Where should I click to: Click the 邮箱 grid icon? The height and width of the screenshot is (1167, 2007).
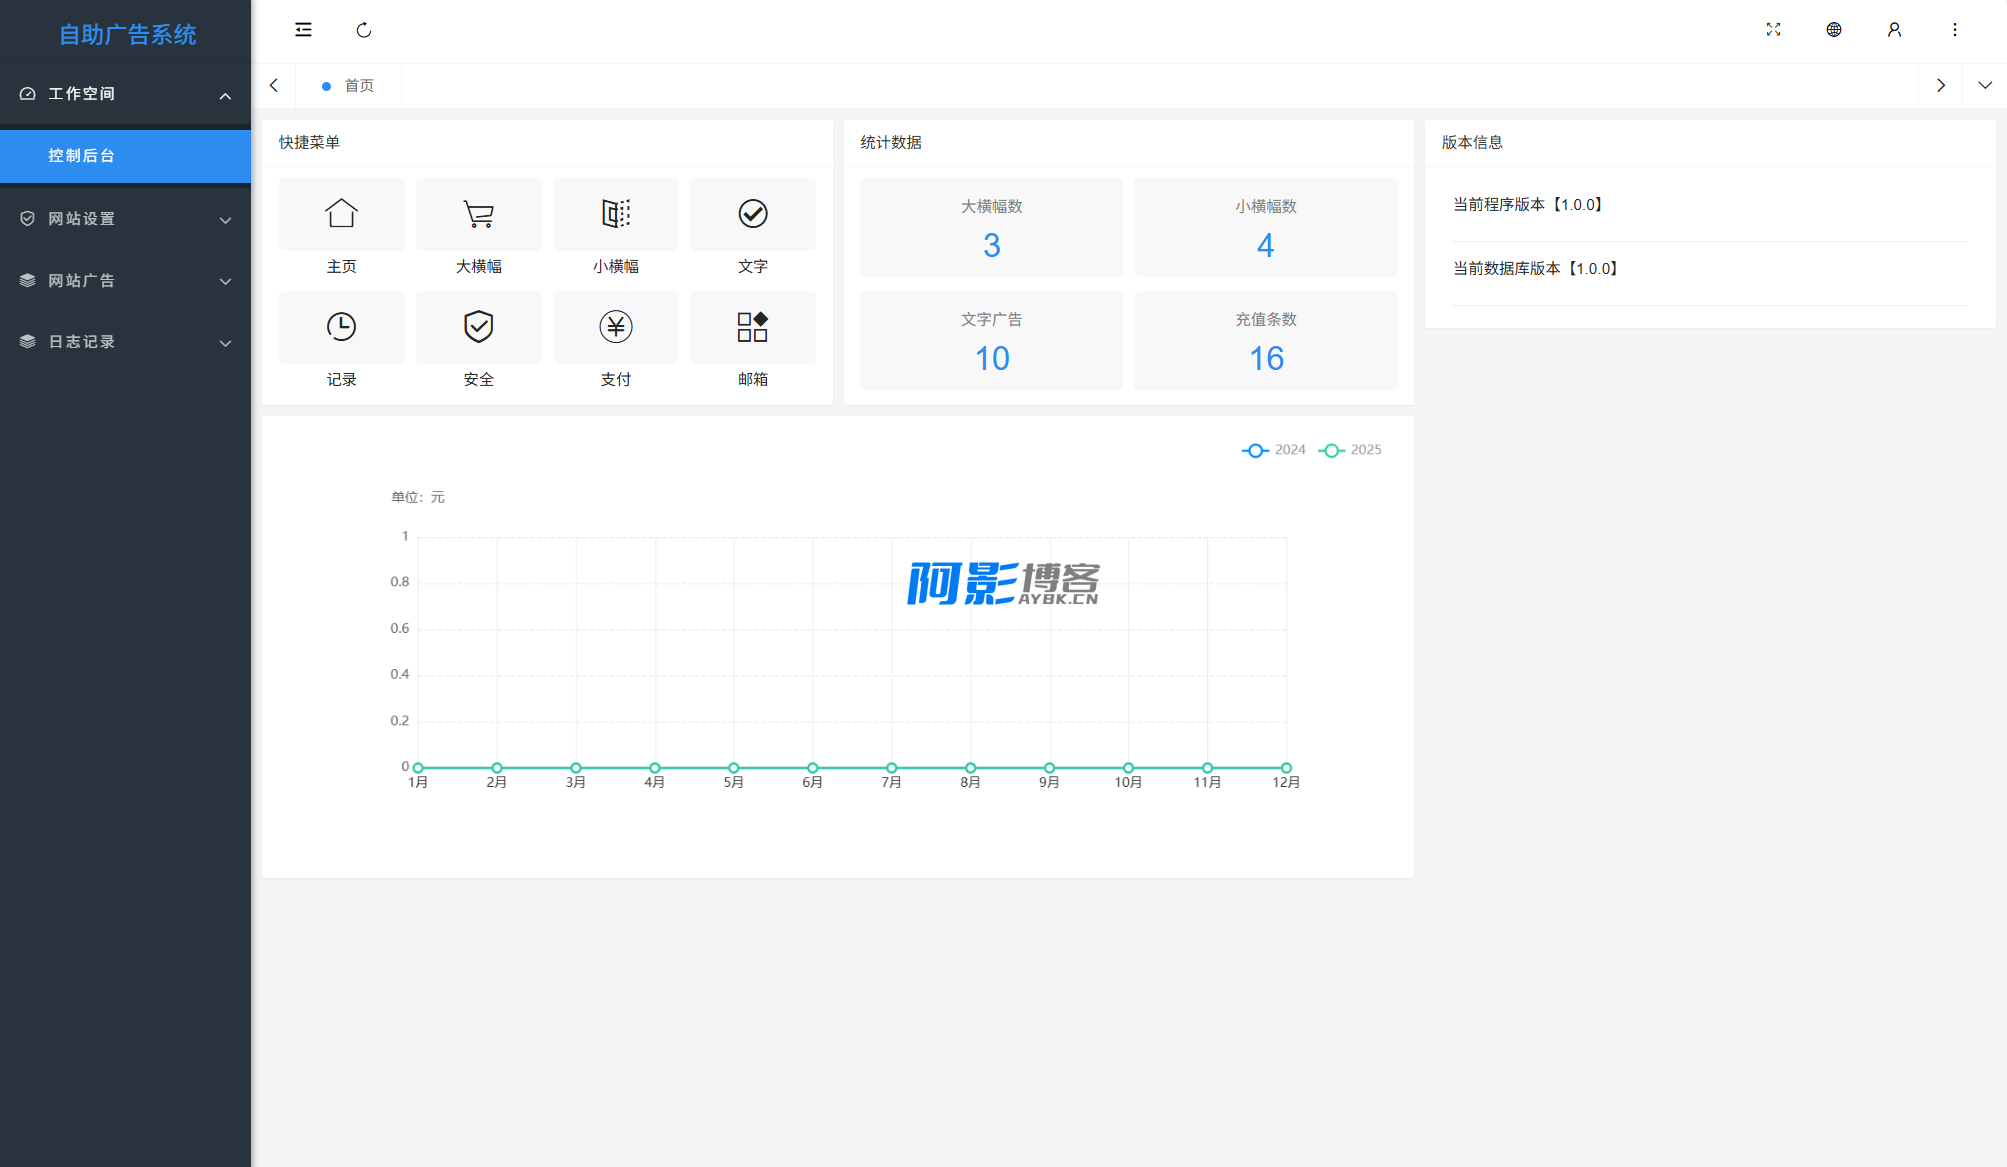pos(752,327)
